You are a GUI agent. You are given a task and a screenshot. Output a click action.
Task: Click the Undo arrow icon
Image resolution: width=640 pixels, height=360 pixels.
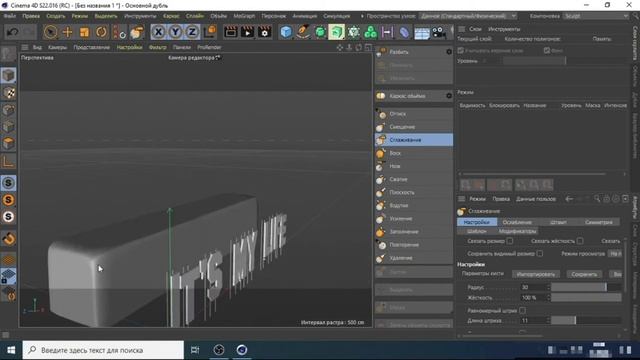[x=12, y=32]
